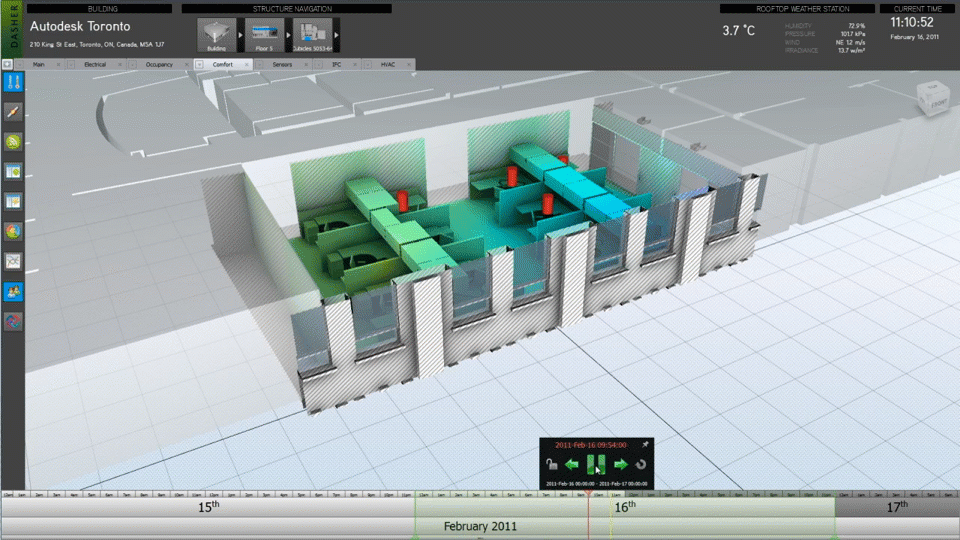Viewport: 960px width, 540px height.
Task: Expand the arrow after Cubicles thumbnail
Action: click(x=335, y=35)
